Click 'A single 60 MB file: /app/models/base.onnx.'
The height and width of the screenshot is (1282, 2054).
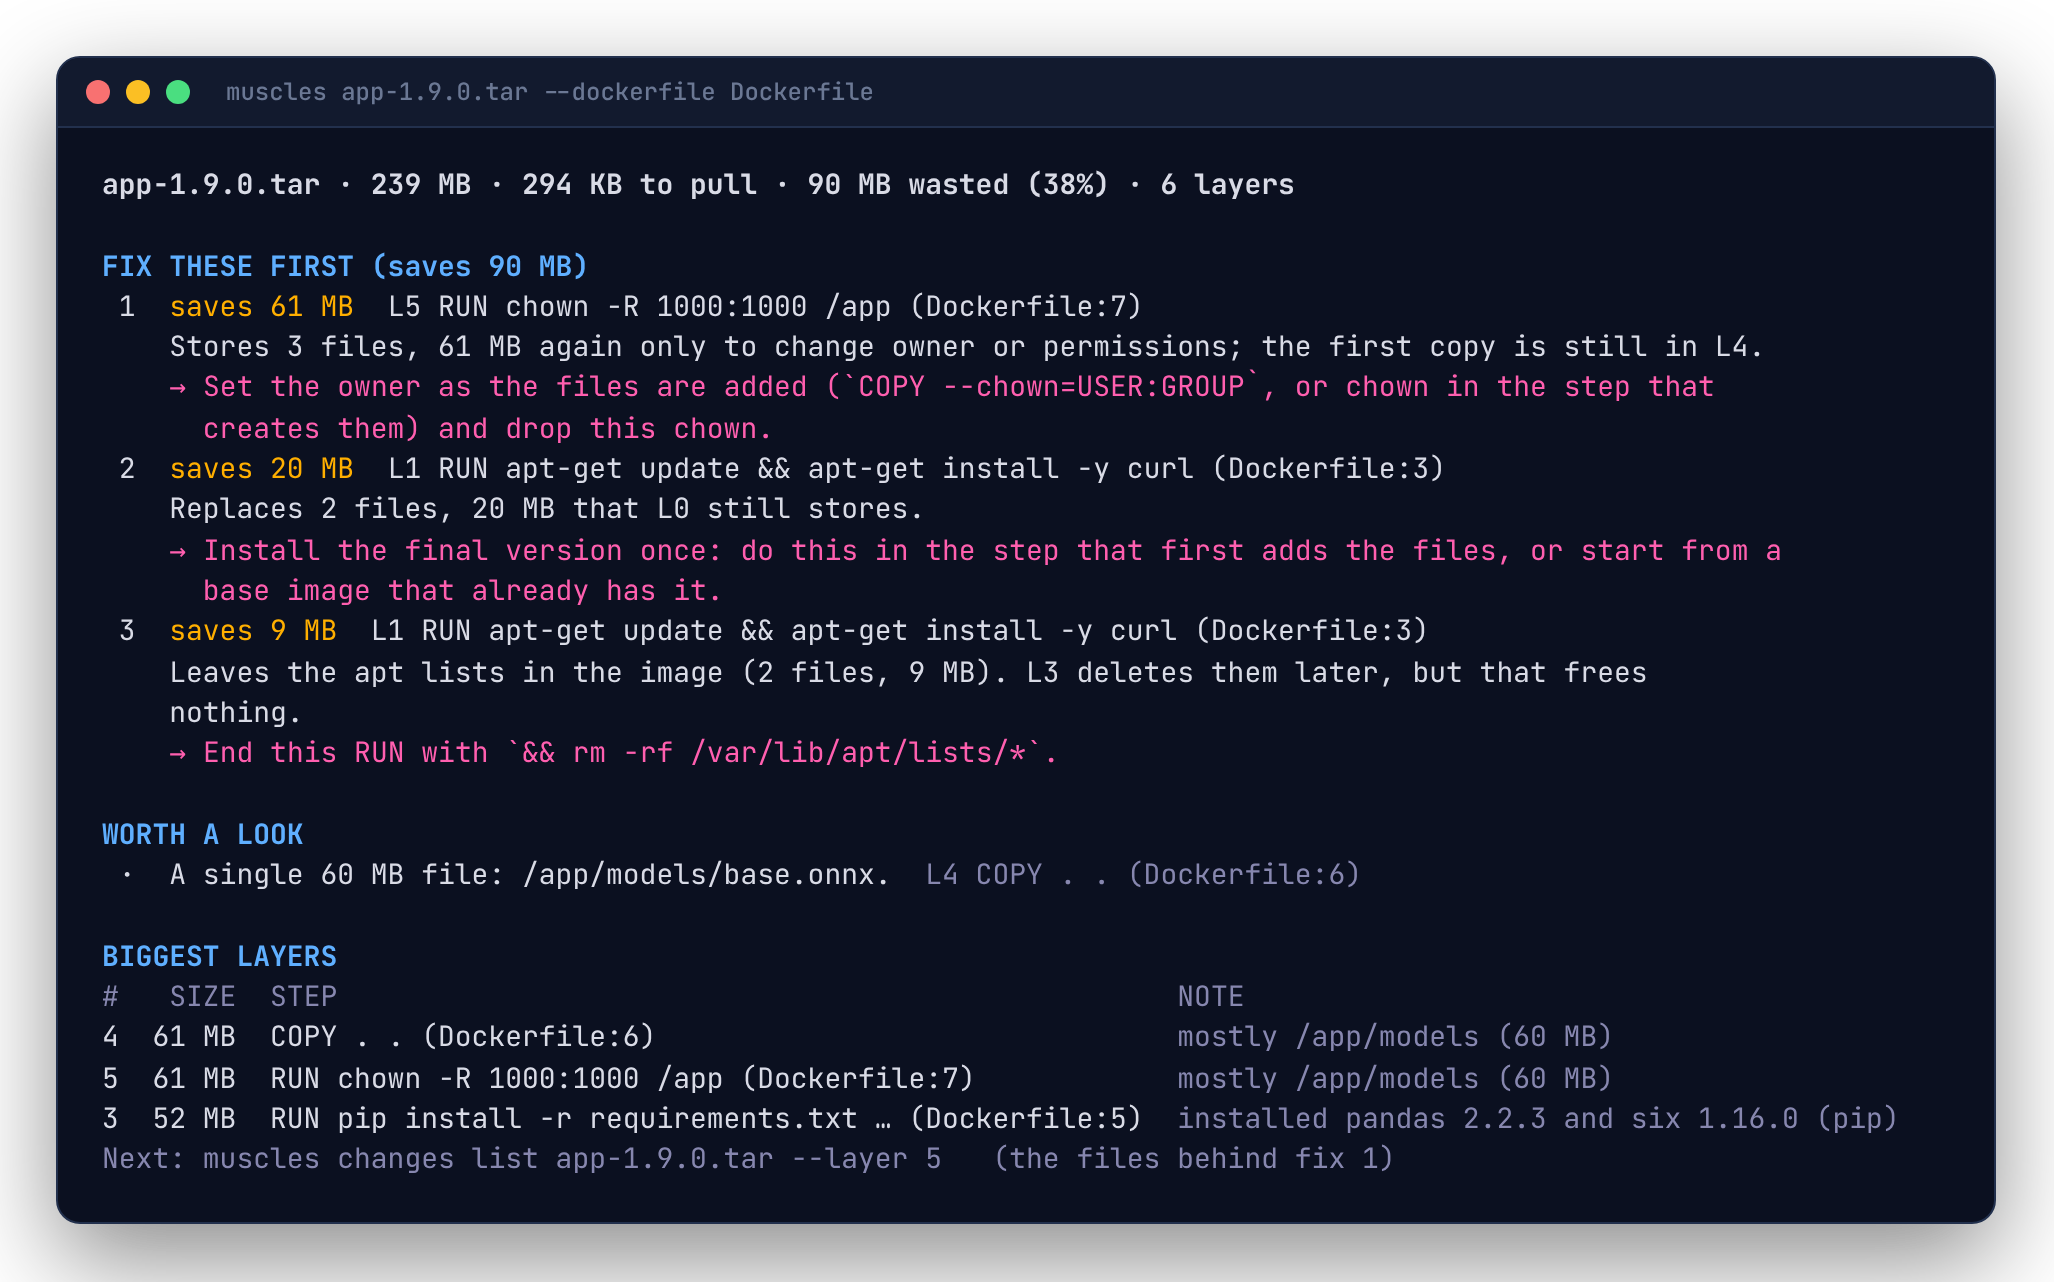[529, 875]
